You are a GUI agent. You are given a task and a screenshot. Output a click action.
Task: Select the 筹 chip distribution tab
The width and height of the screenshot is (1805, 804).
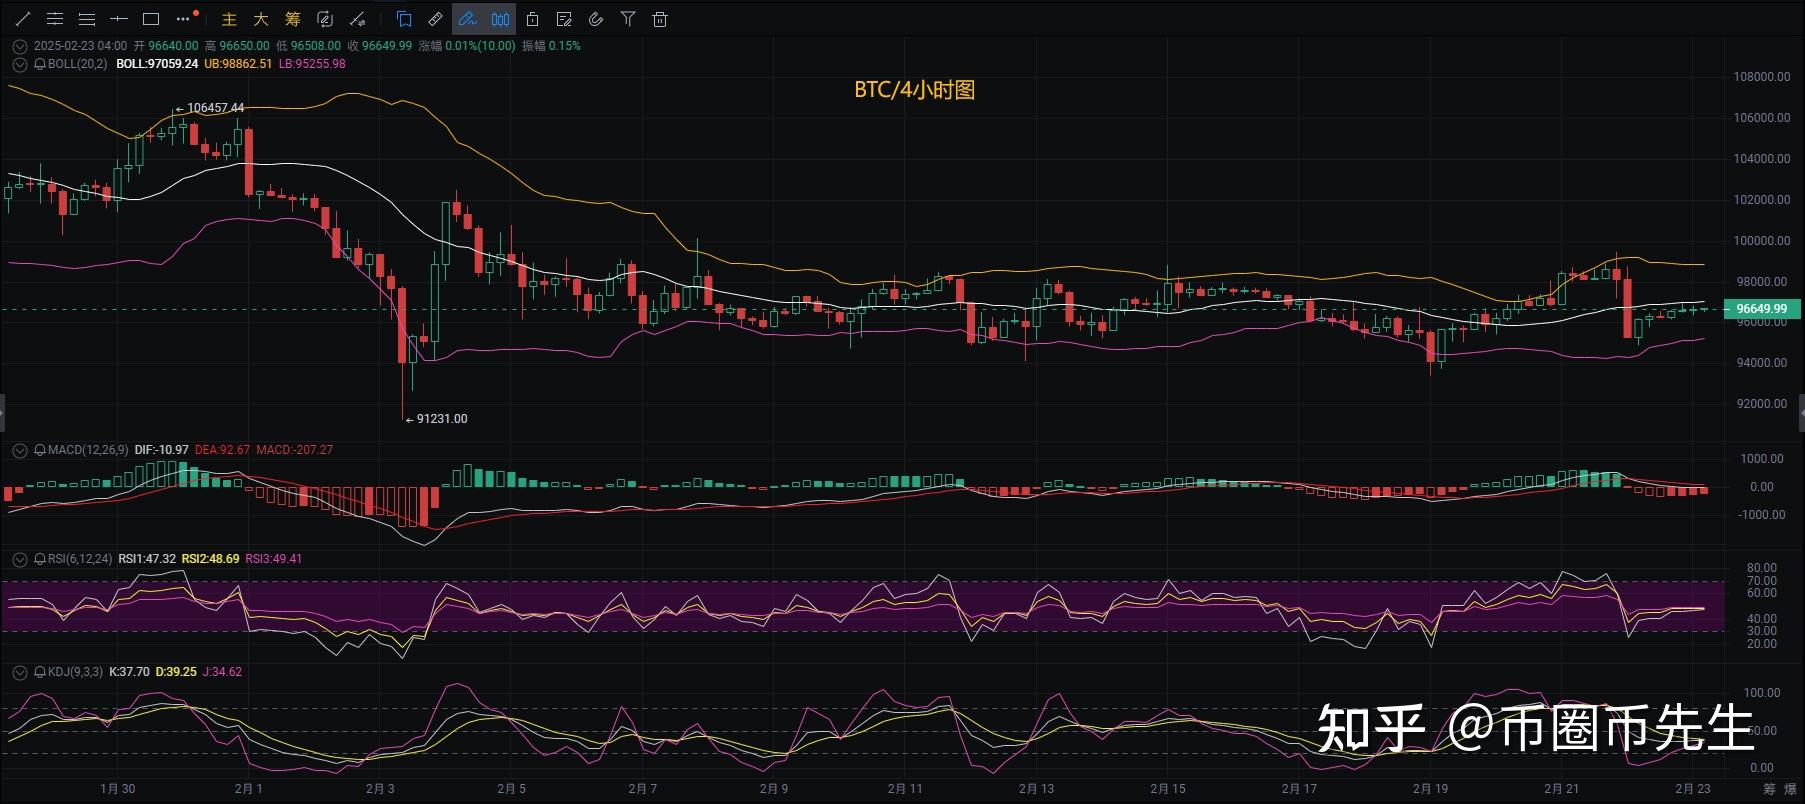click(292, 19)
